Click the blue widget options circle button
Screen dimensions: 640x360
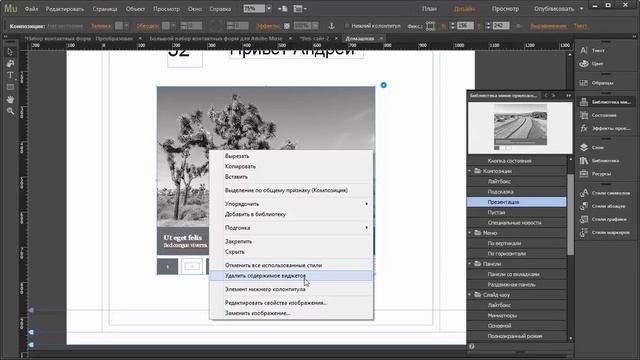[x=383, y=85]
